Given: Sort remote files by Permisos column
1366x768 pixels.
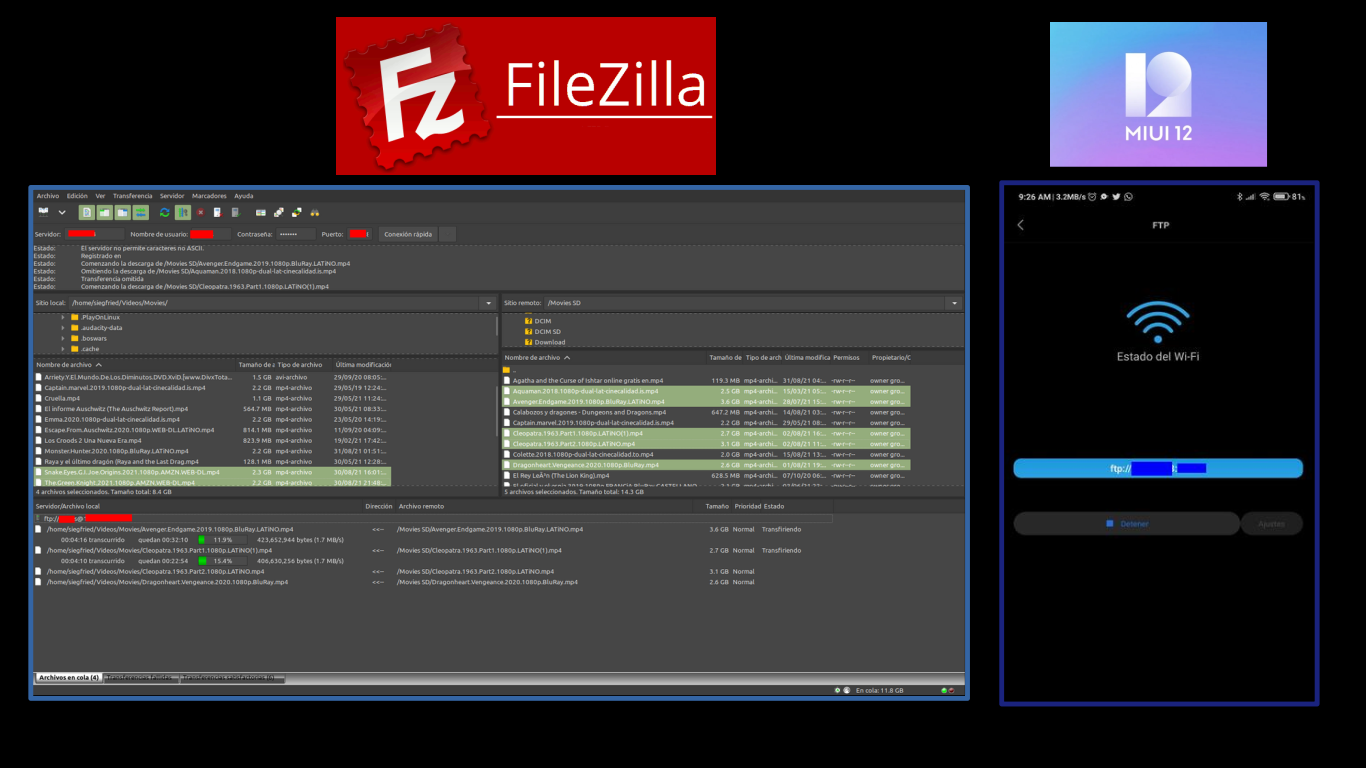Looking at the screenshot, I should pyautogui.click(x=846, y=357).
